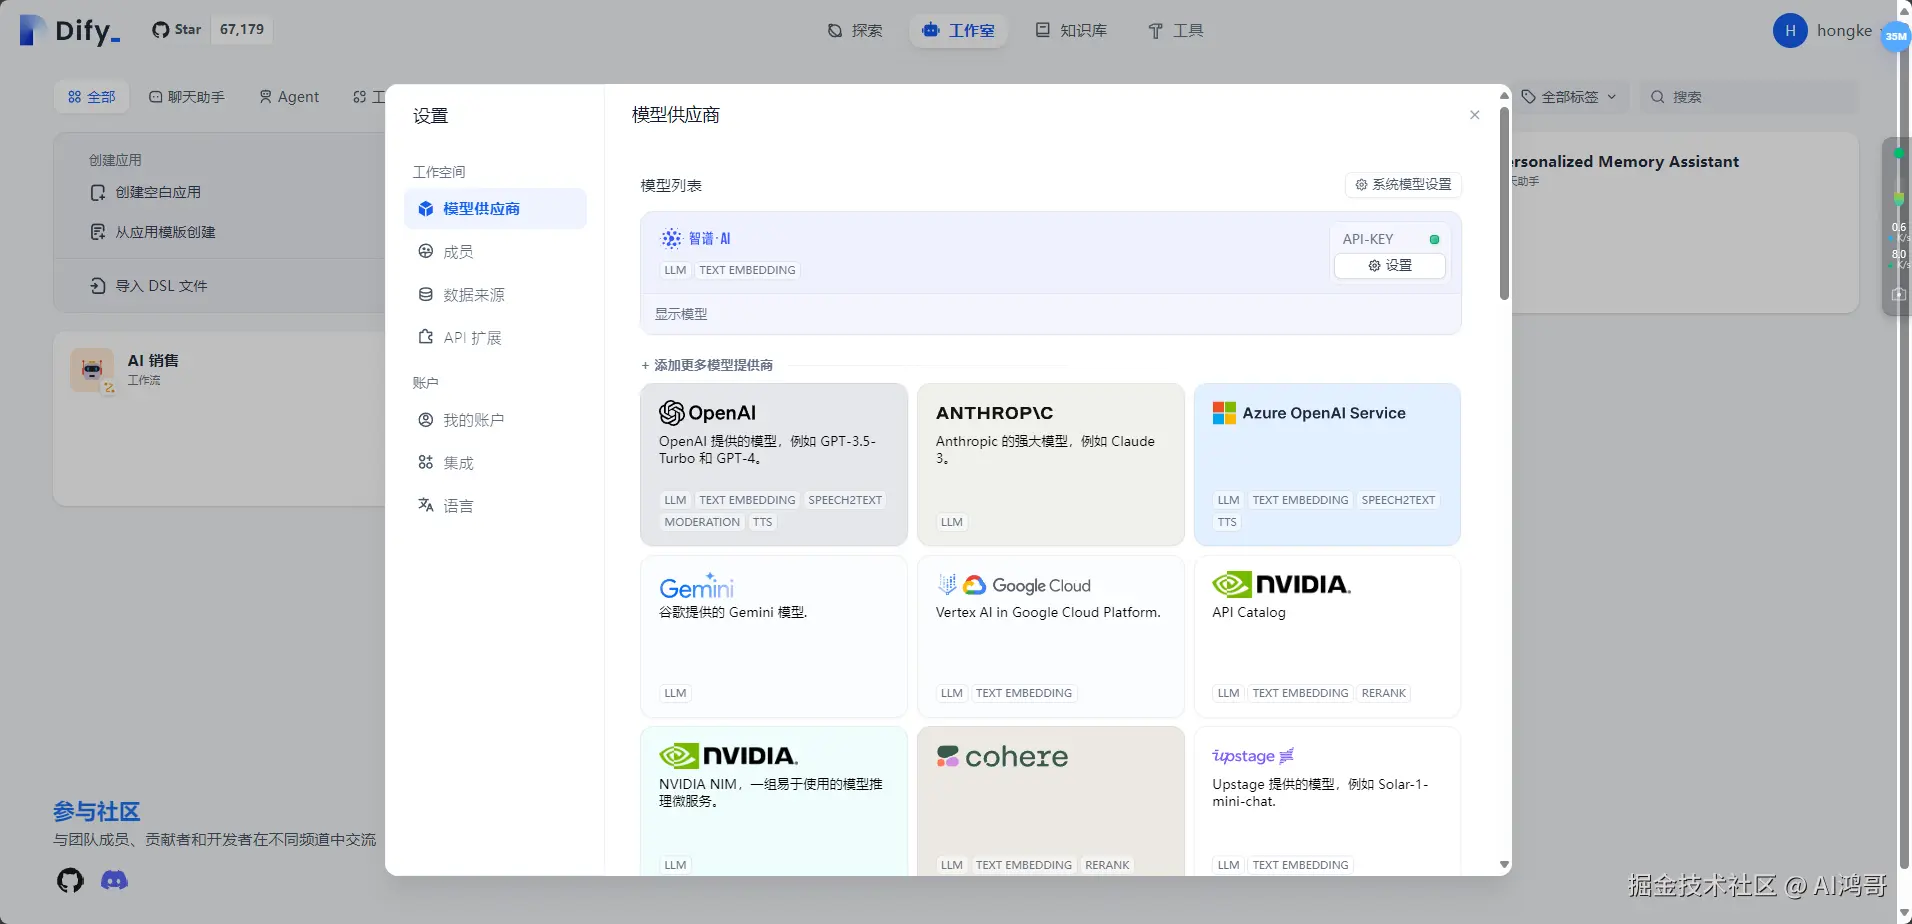The height and width of the screenshot is (924, 1912).
Task: Expand 显示模型 list
Action: 681,314
